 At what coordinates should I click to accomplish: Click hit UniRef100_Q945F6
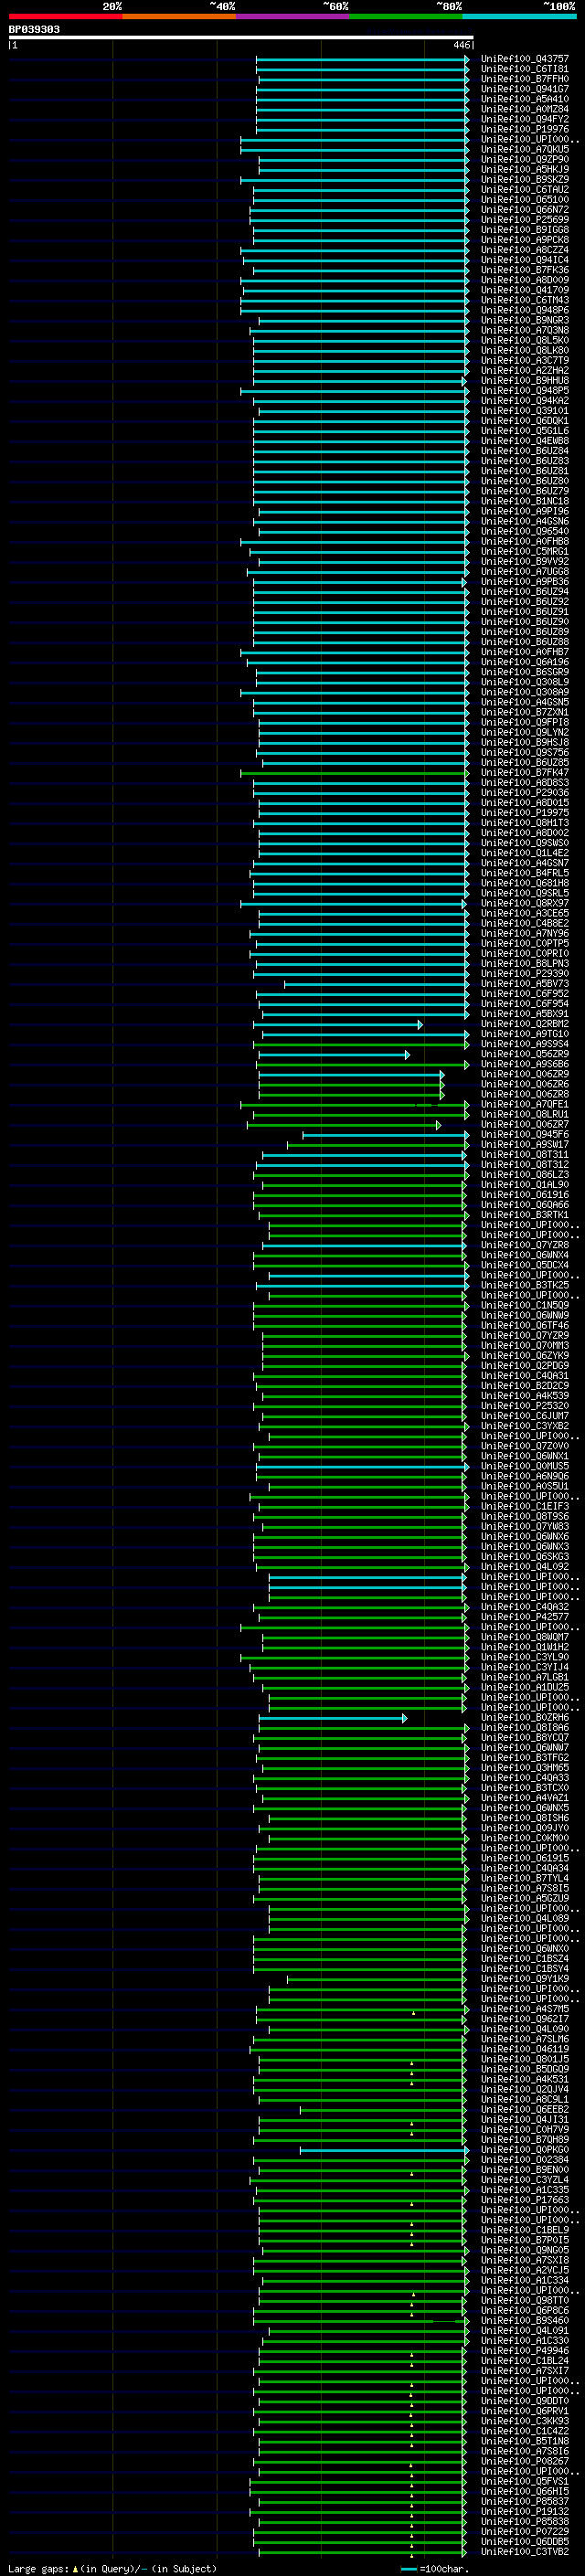tap(525, 1135)
